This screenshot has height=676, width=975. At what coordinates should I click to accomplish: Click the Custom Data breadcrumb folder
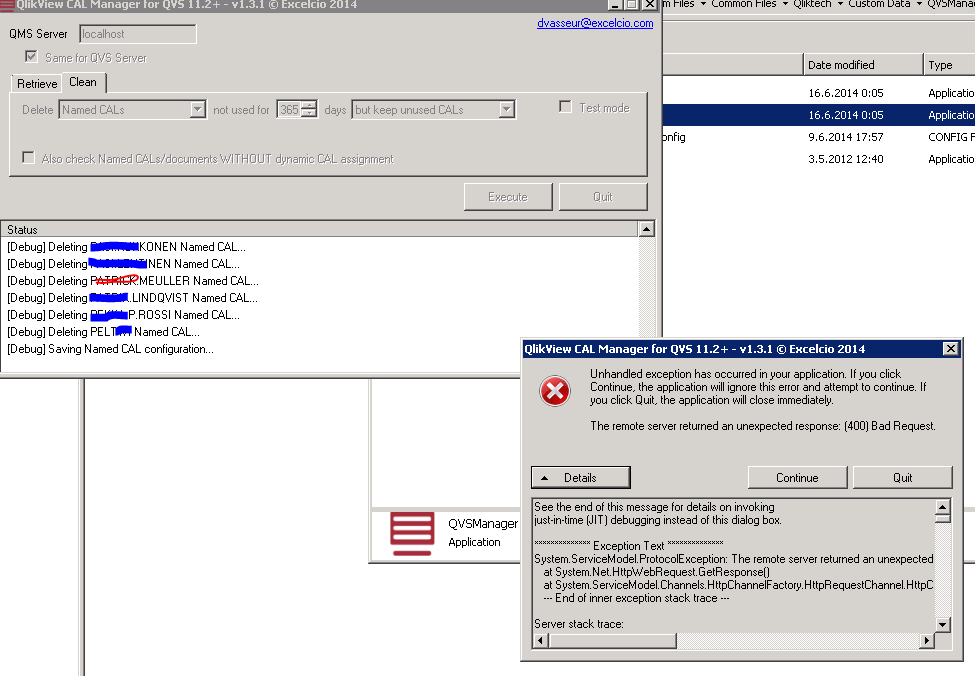point(879,4)
